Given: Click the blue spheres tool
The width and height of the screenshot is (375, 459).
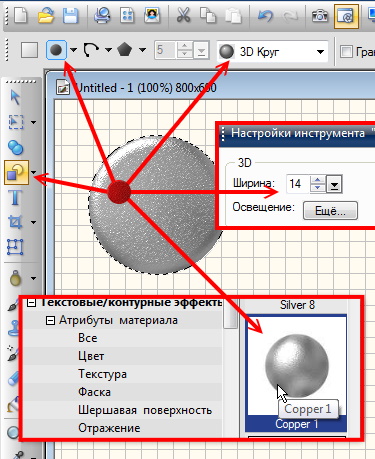Looking at the screenshot, I should click(15, 147).
